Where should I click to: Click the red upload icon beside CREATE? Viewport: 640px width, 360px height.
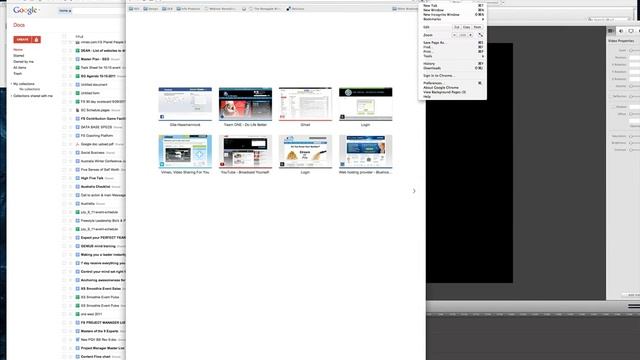36,40
